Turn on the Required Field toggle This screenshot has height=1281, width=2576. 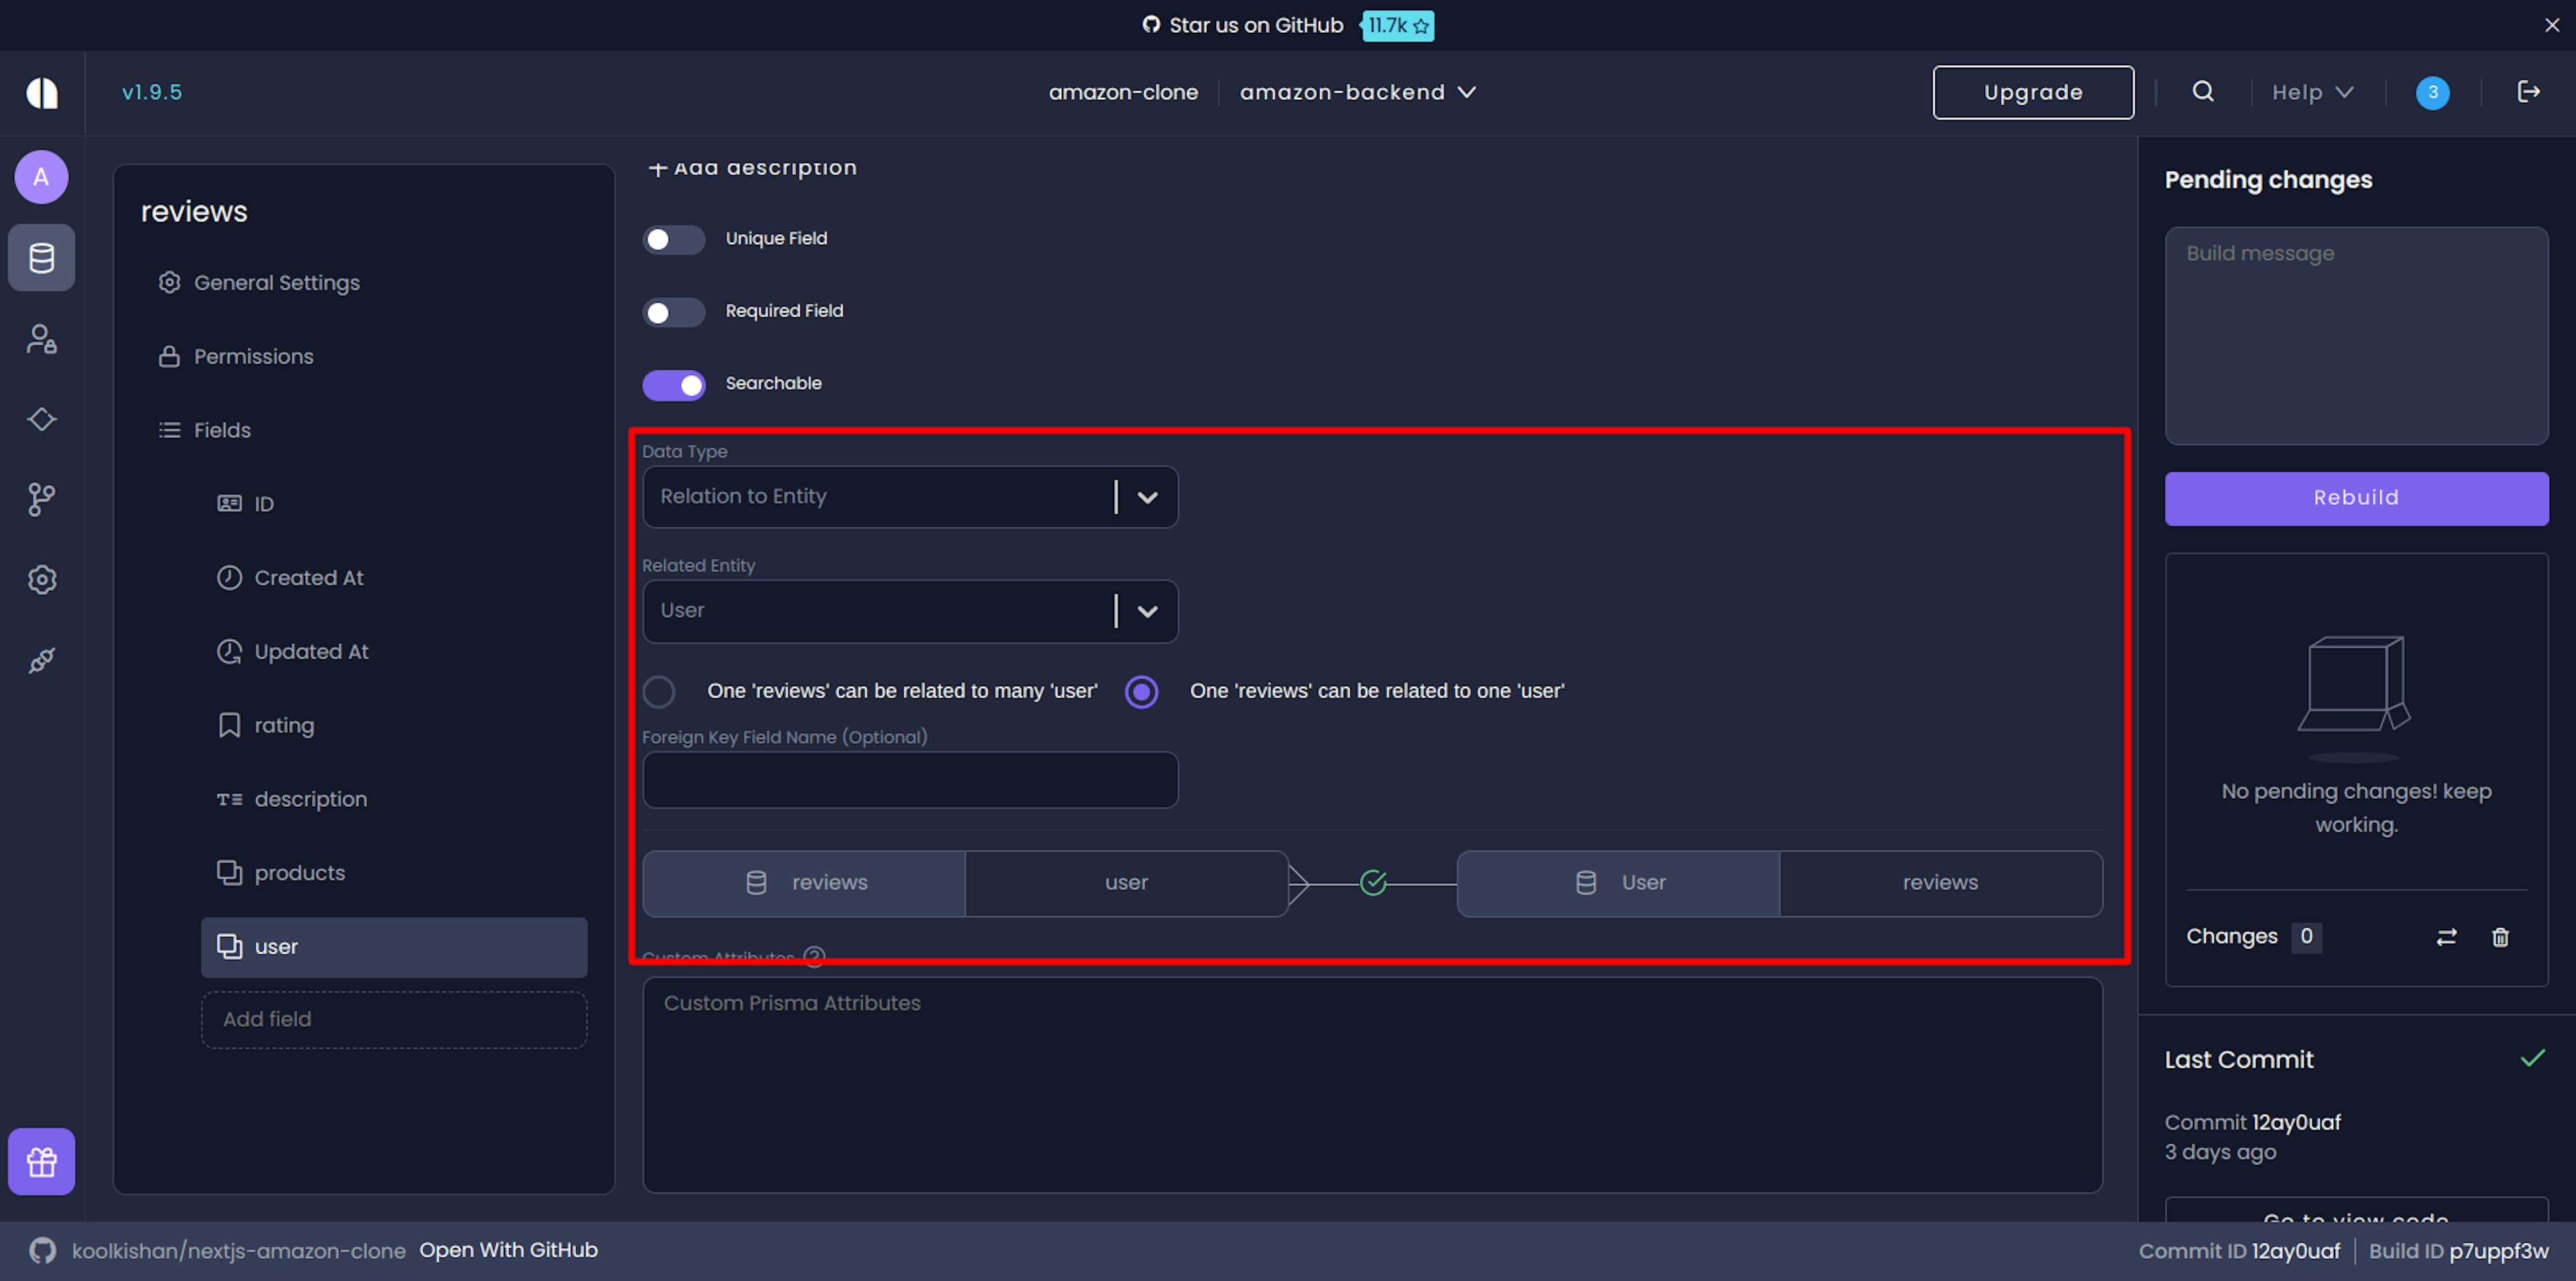coord(673,312)
